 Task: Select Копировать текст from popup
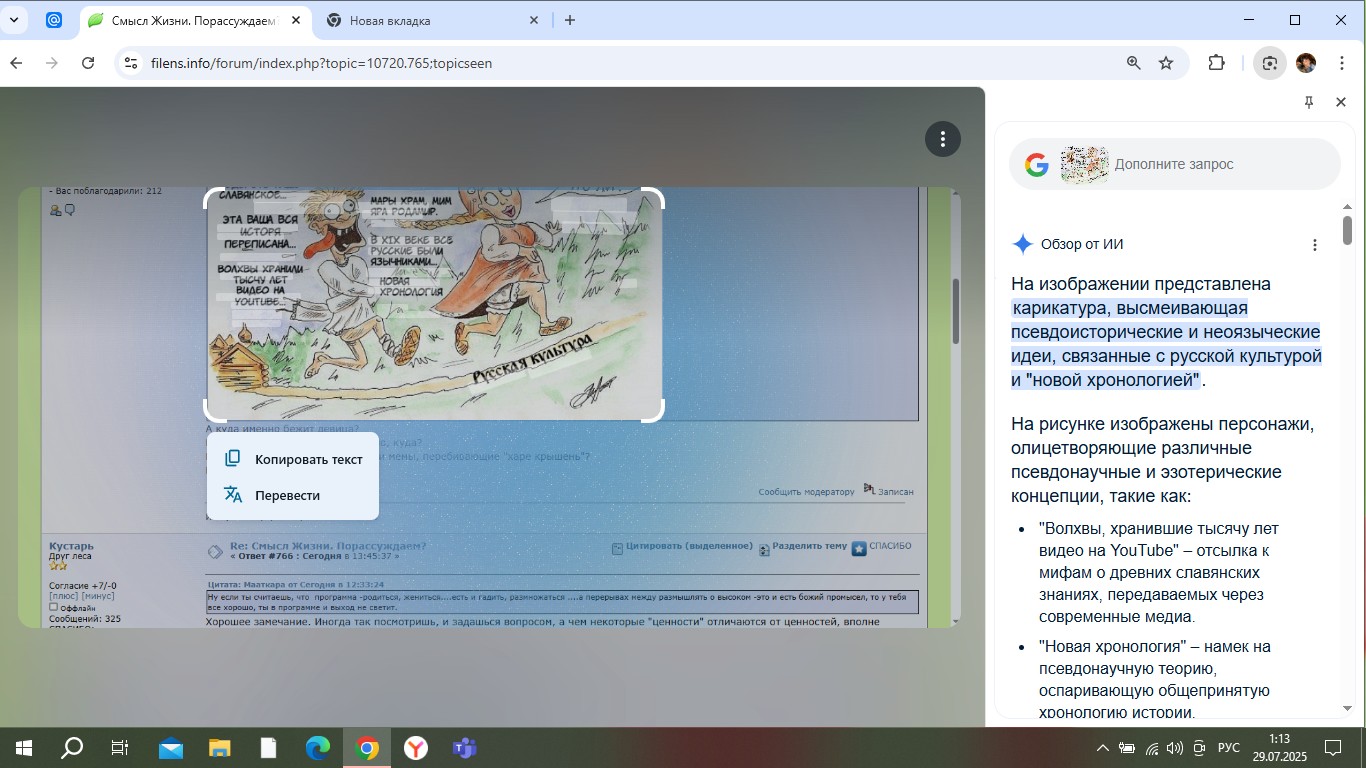[293, 459]
